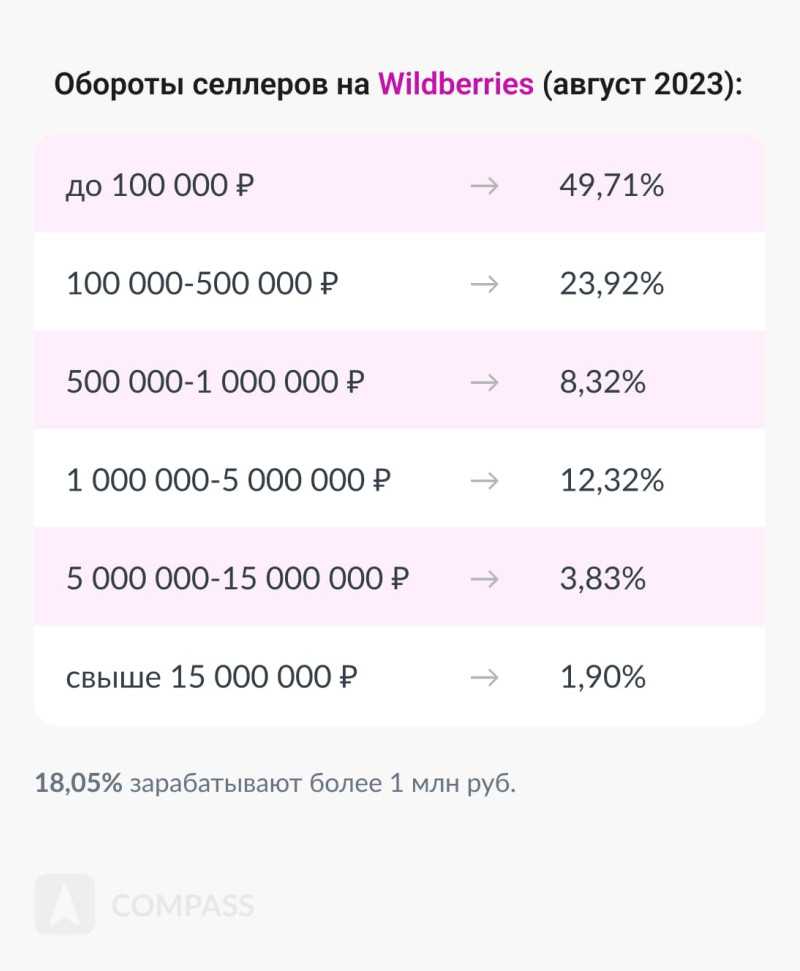The width and height of the screenshot is (800, 971).
Task: Click the arrow in the 1 000 000-5 000 000 ₽ row
Action: click(x=484, y=480)
